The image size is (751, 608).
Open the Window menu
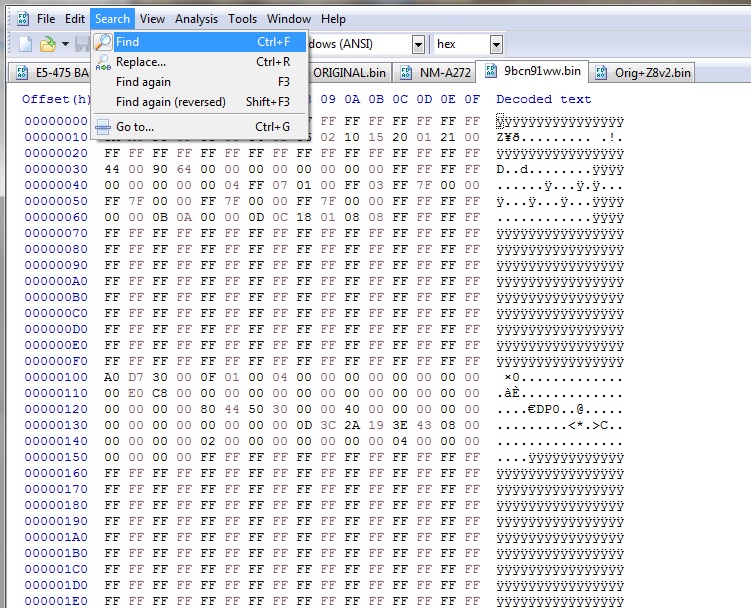tap(289, 19)
